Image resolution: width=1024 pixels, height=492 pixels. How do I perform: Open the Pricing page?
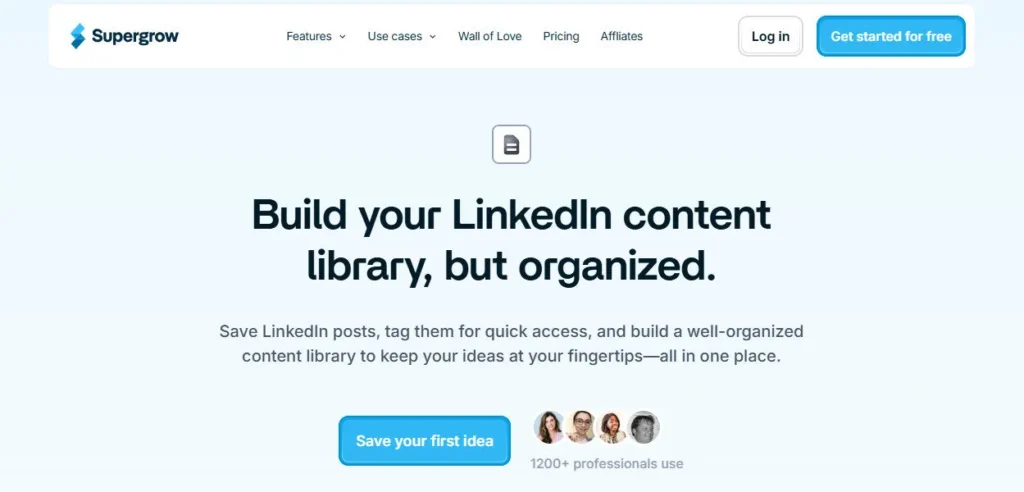click(x=561, y=36)
